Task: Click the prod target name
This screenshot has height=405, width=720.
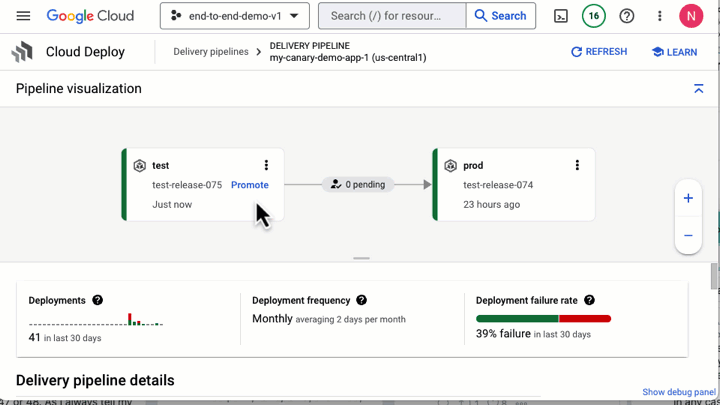Action: (x=473, y=165)
